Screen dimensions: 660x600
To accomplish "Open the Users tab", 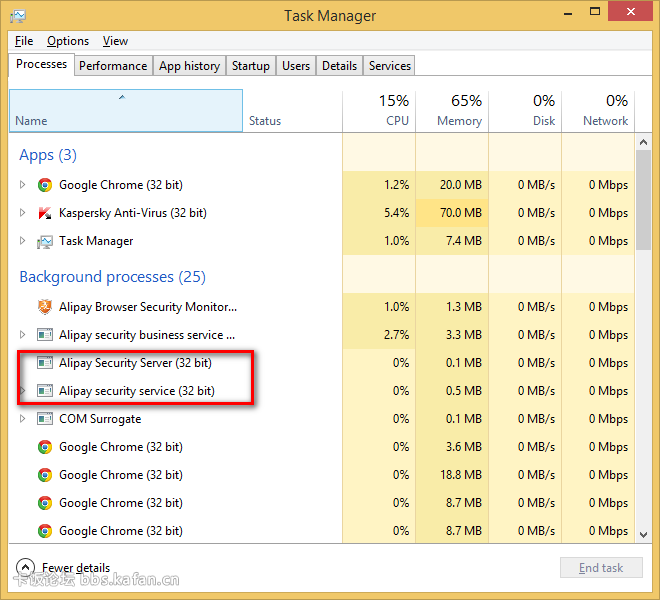I will point(296,66).
